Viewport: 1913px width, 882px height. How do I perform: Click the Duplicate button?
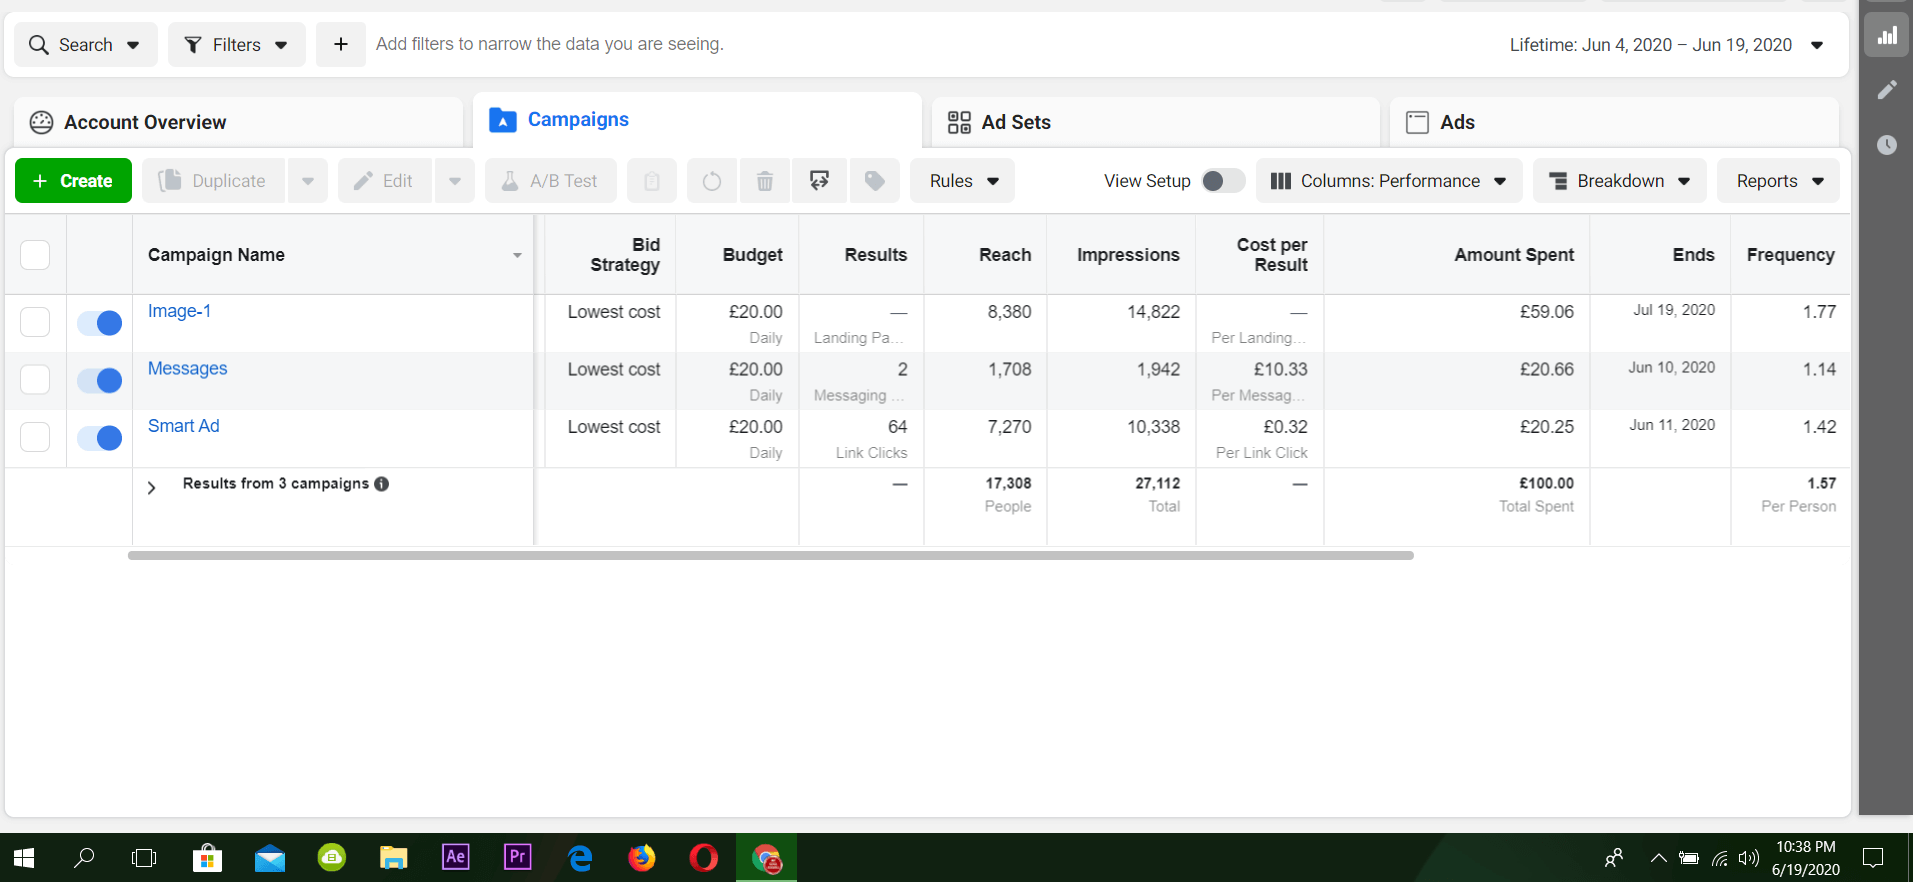pyautogui.click(x=214, y=181)
